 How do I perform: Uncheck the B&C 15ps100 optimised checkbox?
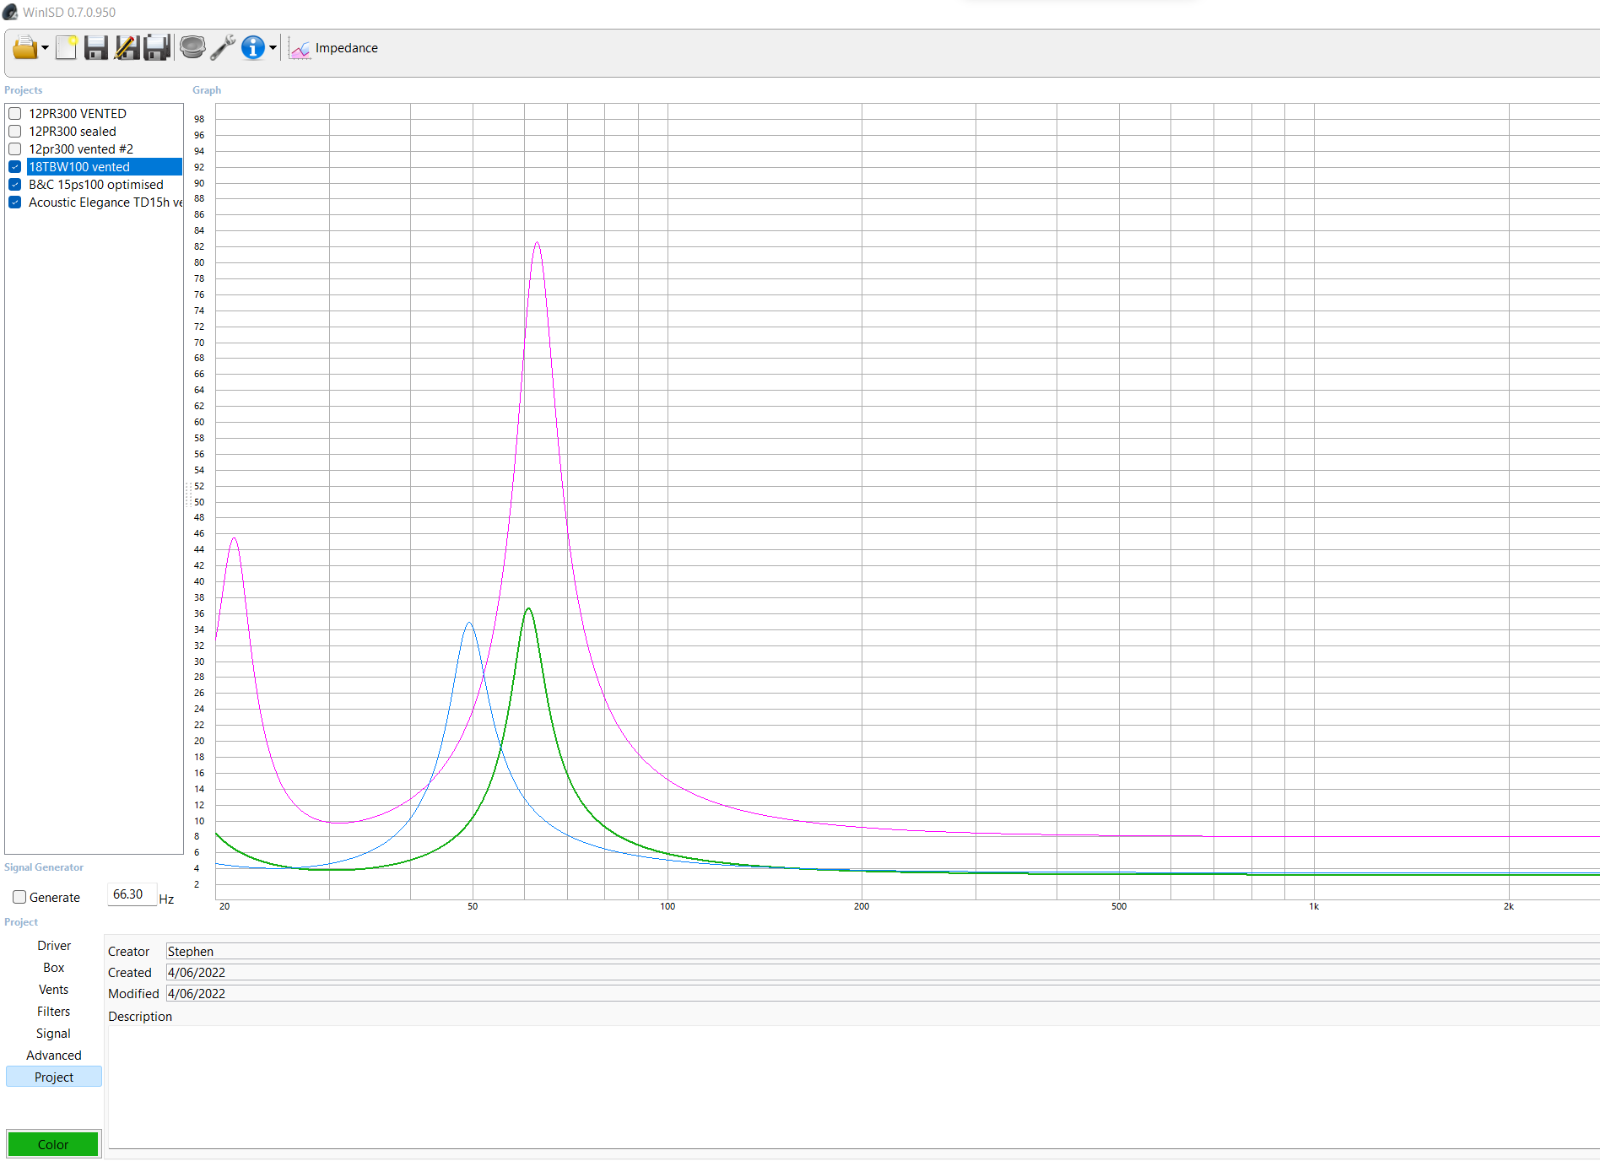click(15, 184)
